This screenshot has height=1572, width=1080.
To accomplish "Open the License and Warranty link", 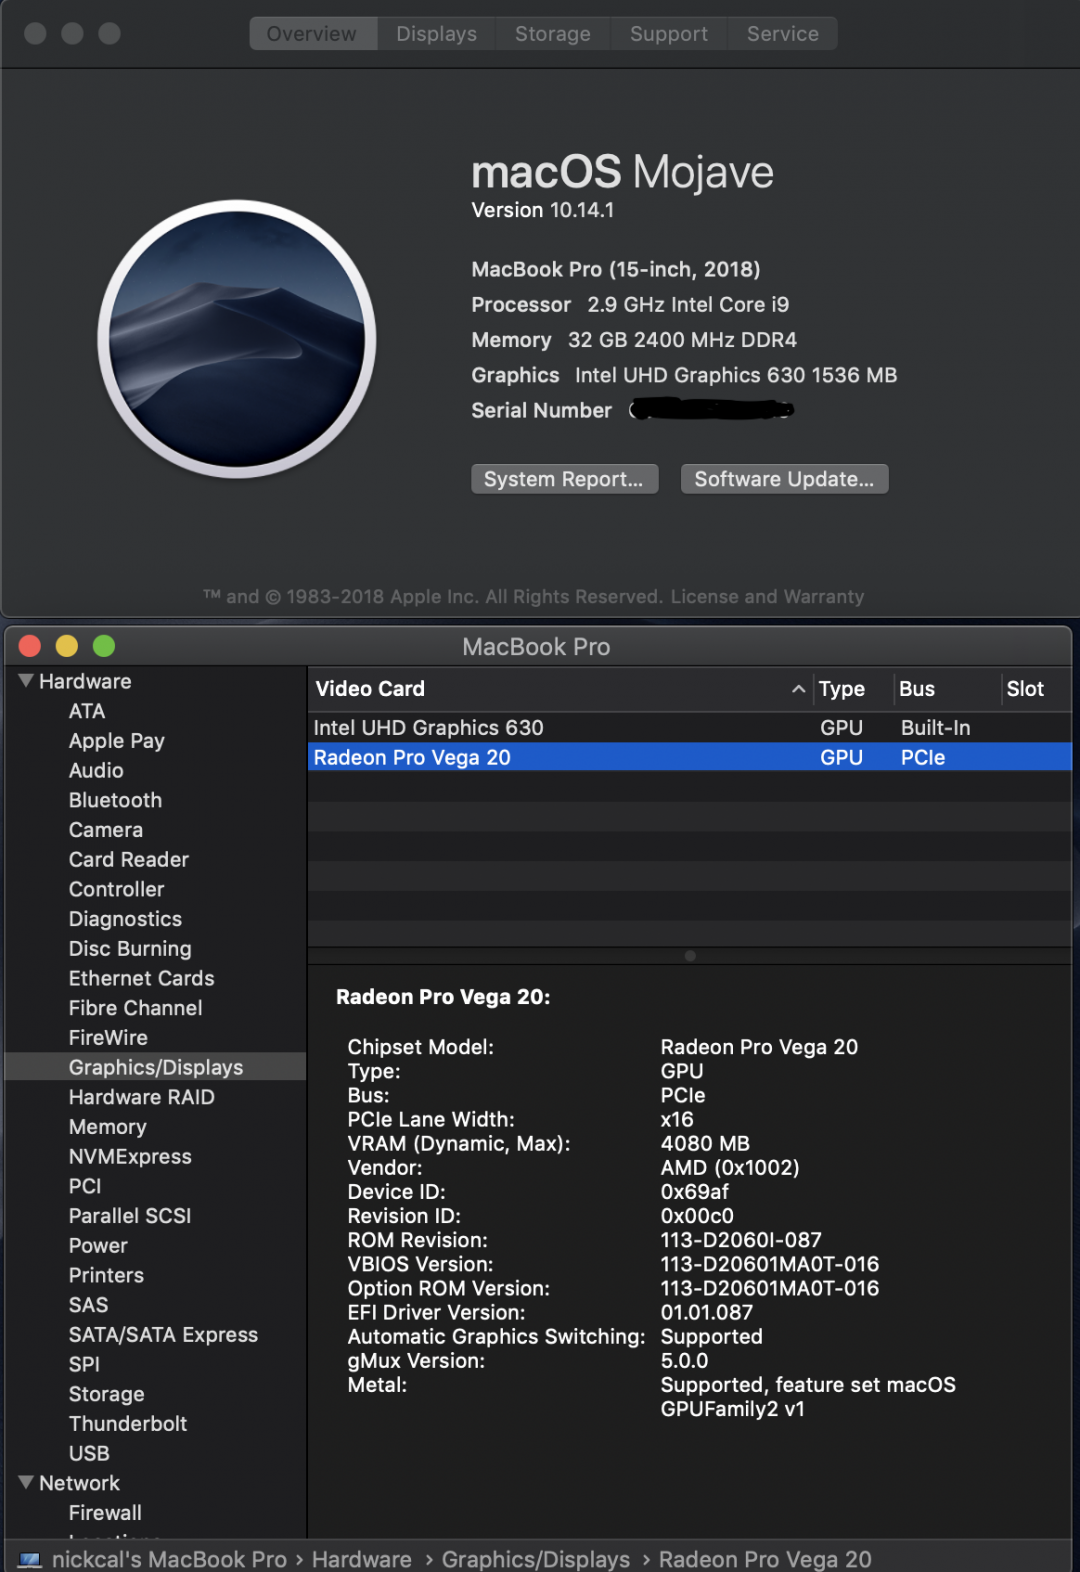I will (767, 597).
